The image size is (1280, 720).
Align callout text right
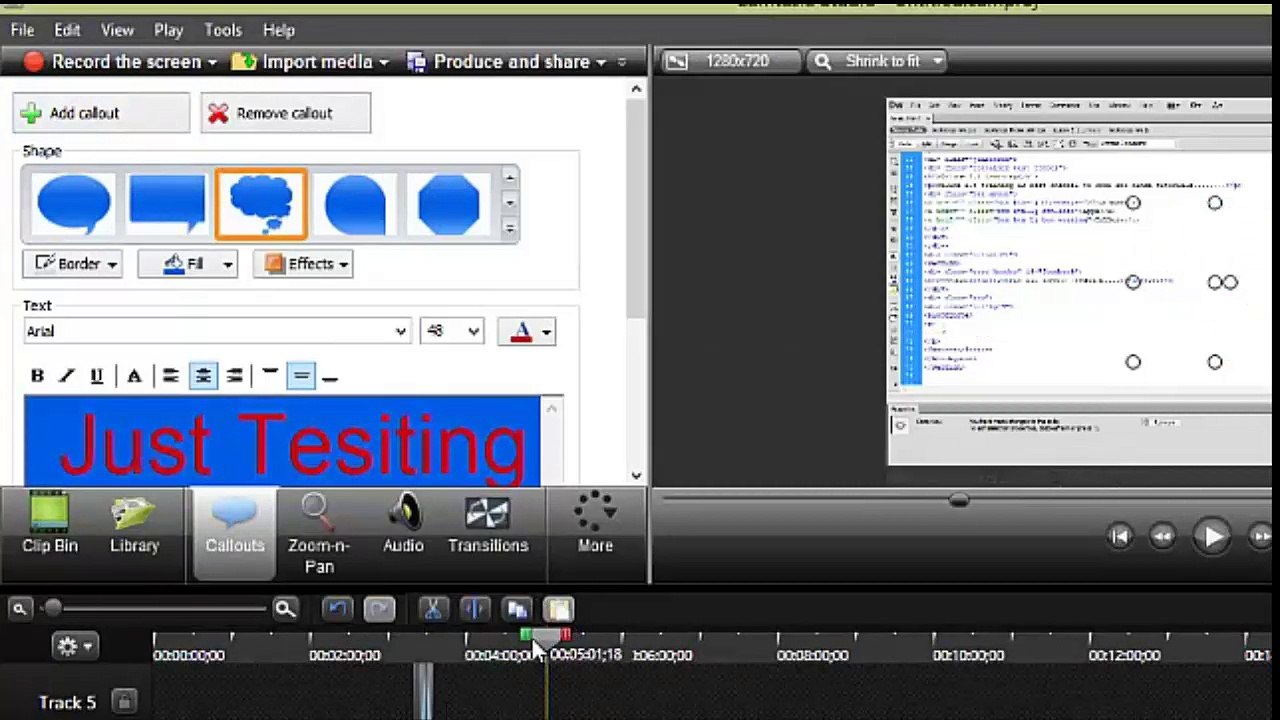click(x=234, y=375)
